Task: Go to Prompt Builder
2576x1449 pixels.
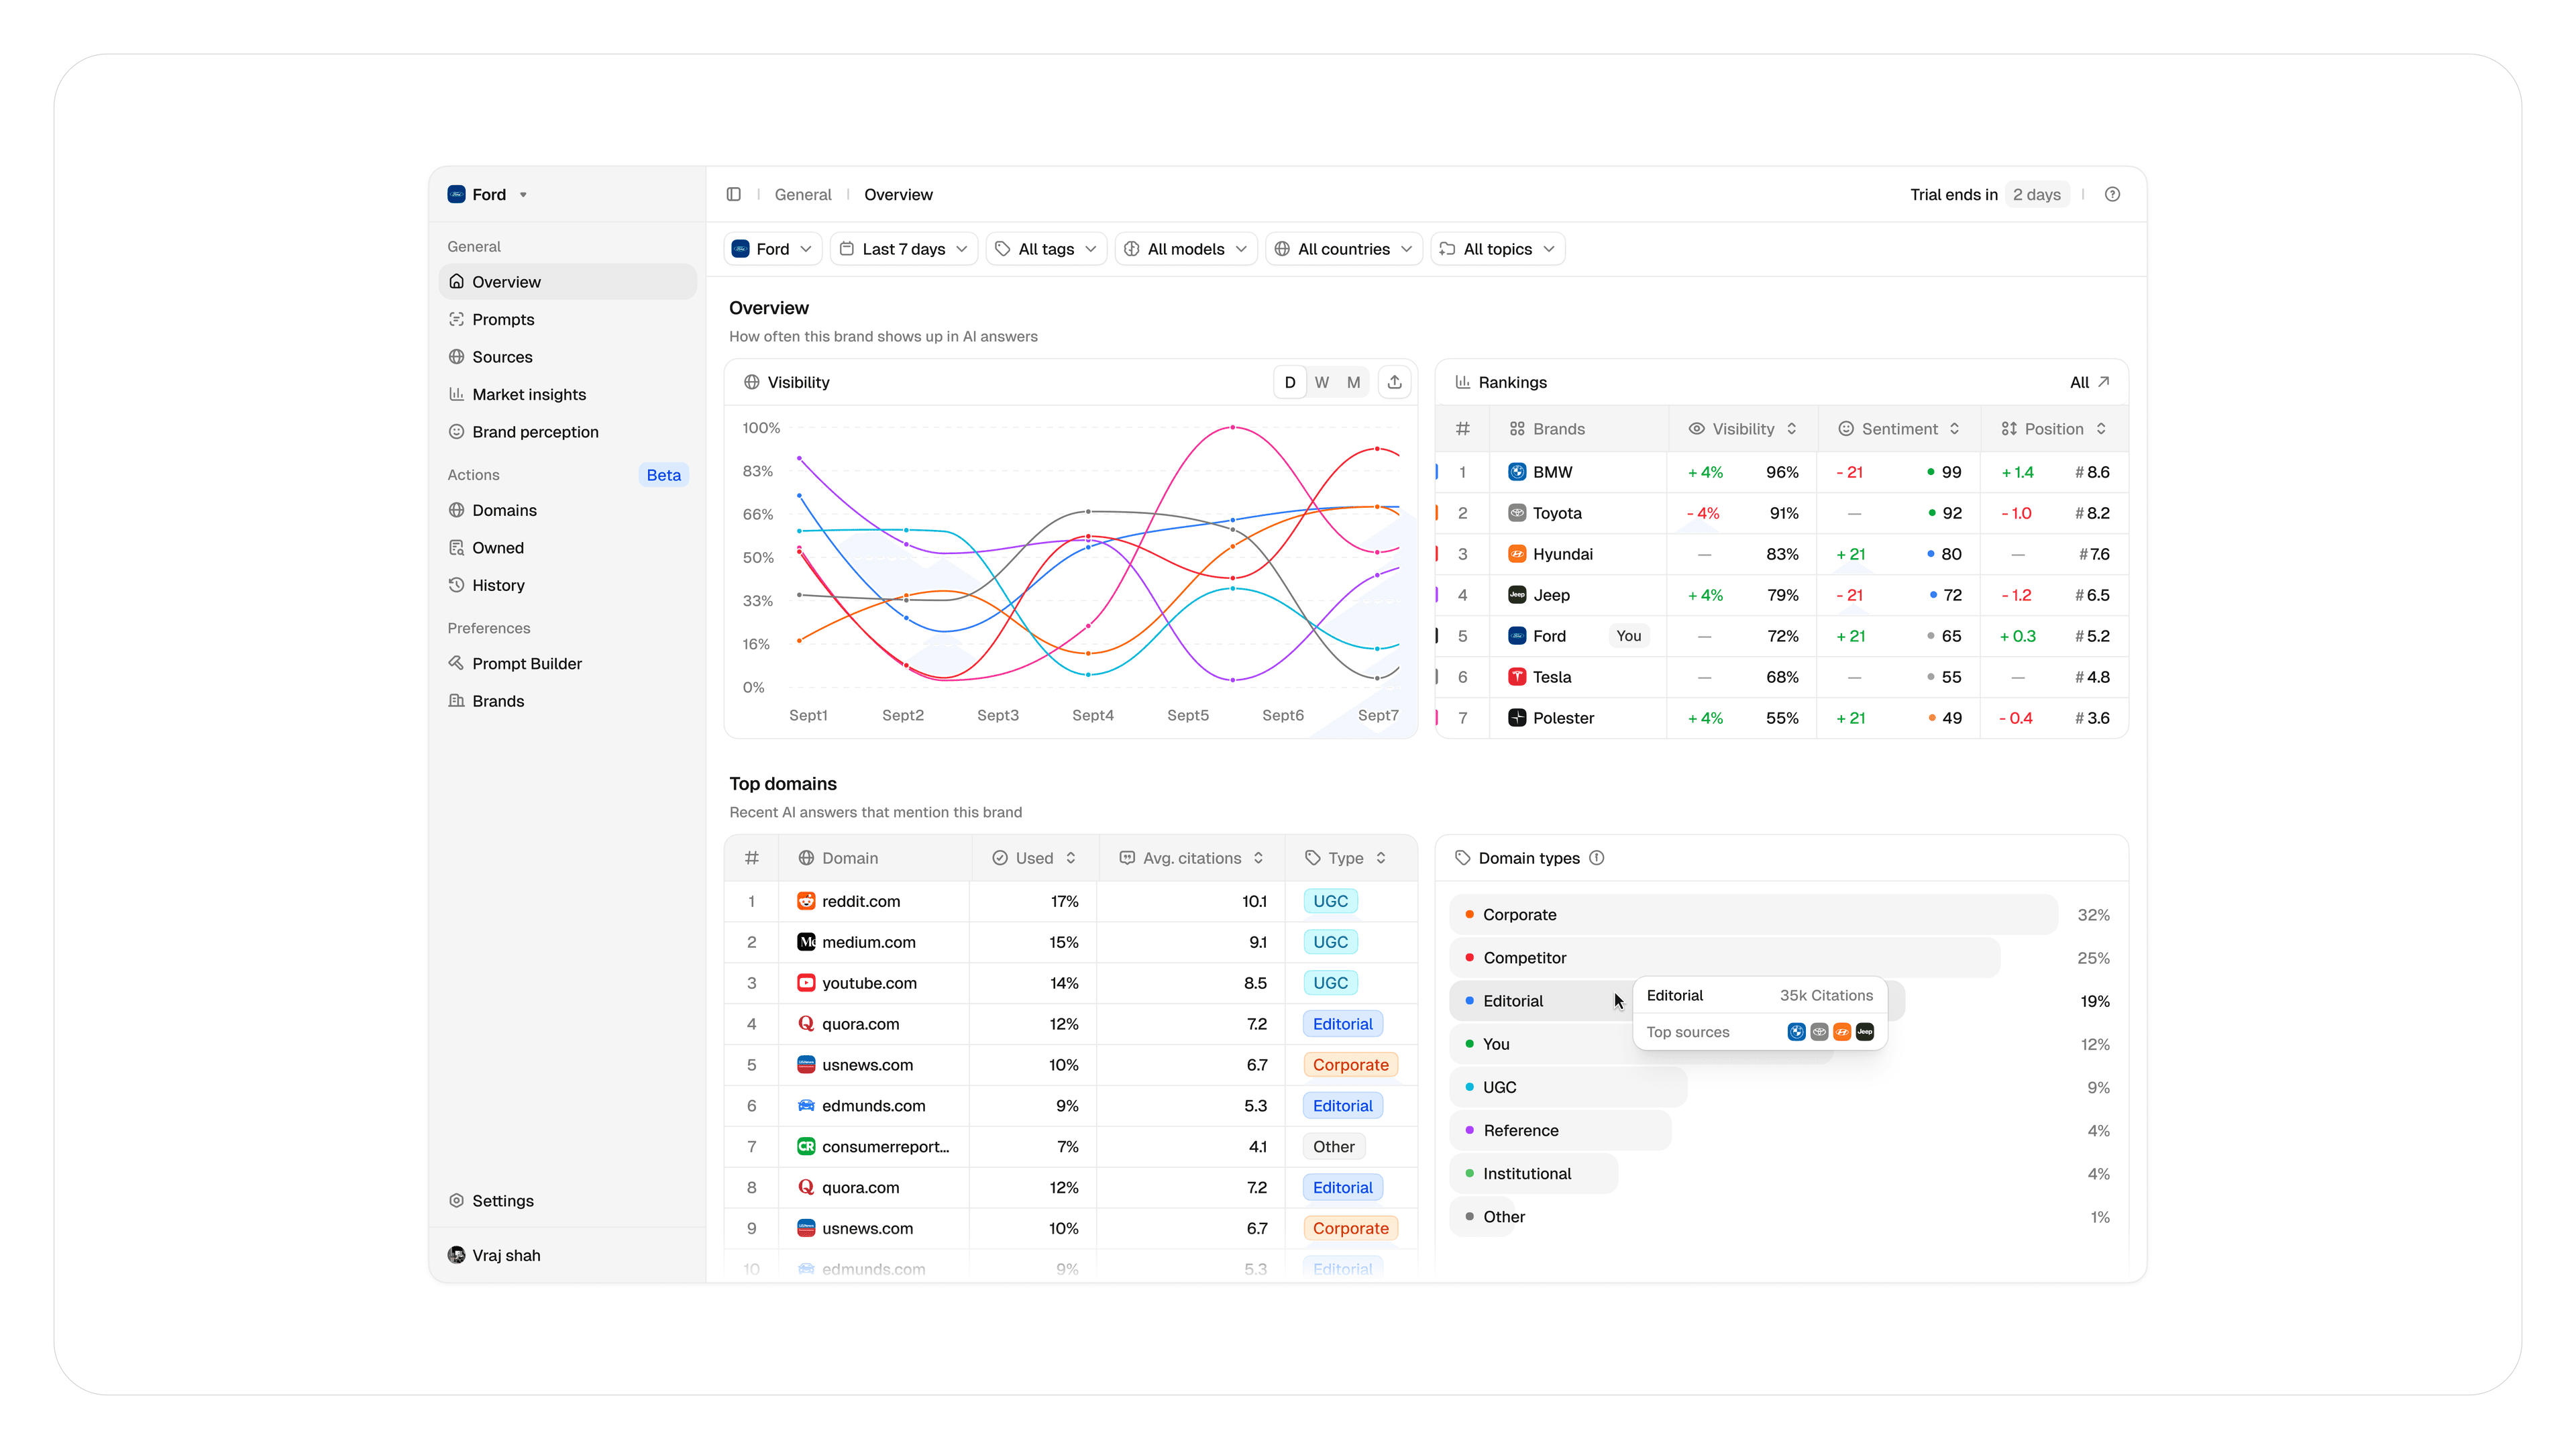Action: click(526, 663)
